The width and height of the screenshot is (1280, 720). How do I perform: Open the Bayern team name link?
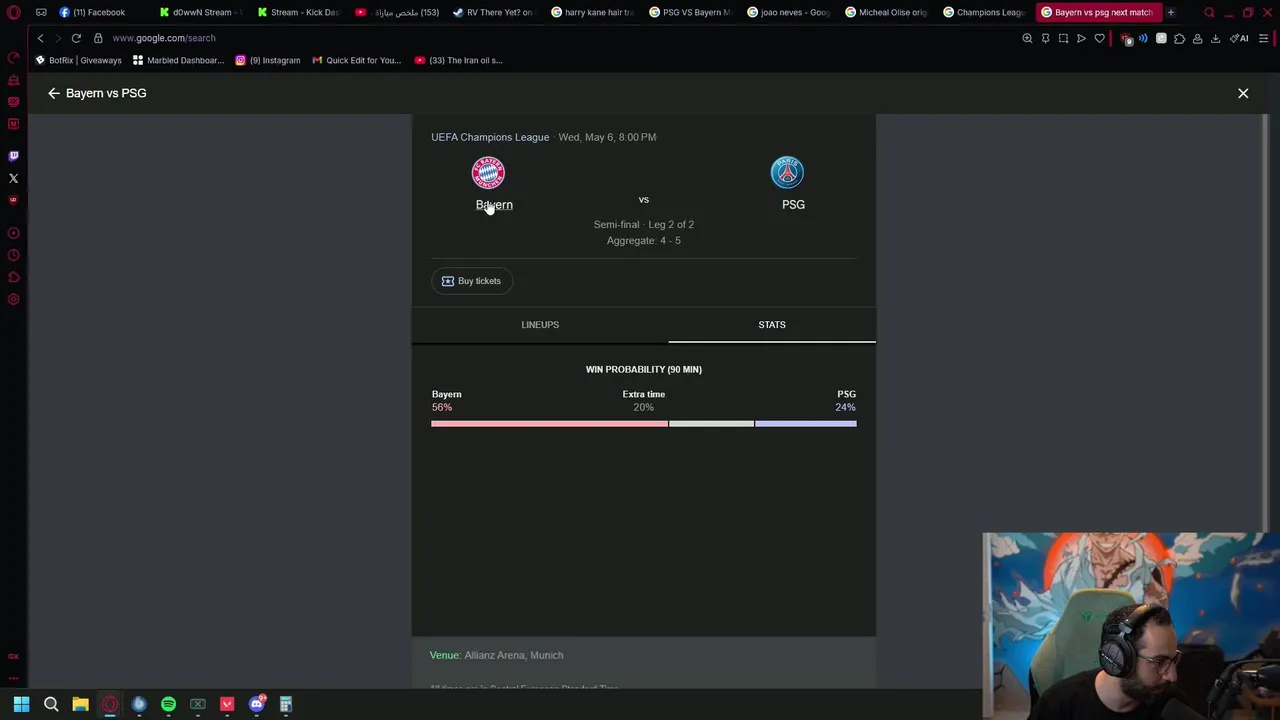(x=494, y=205)
